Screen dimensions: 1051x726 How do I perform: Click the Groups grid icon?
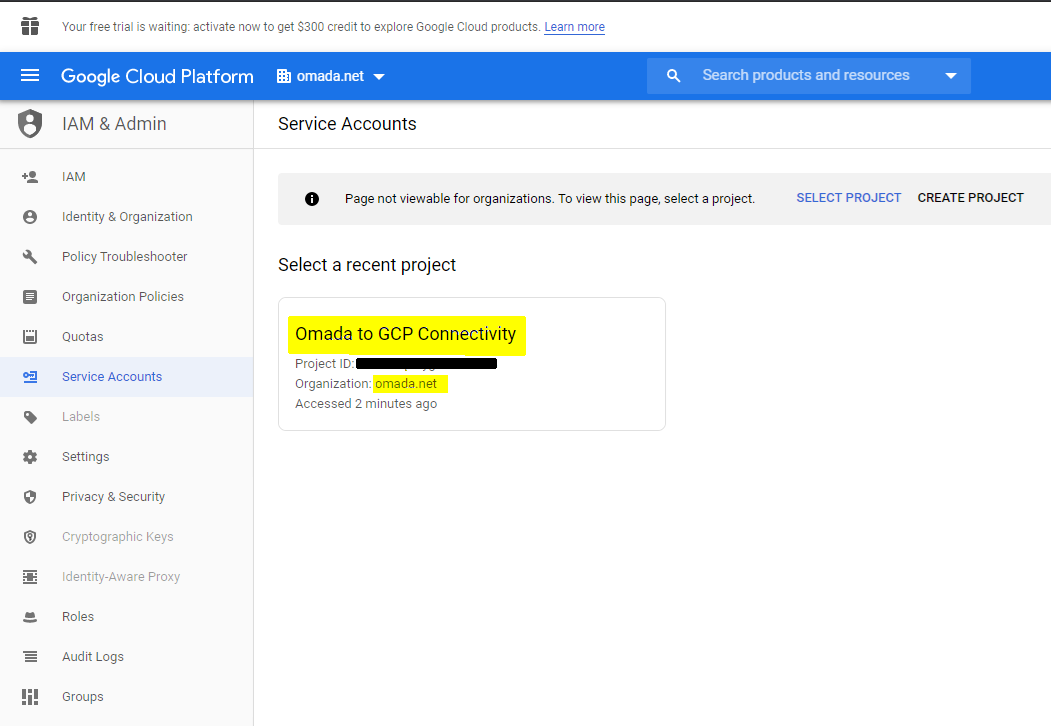(x=29, y=697)
